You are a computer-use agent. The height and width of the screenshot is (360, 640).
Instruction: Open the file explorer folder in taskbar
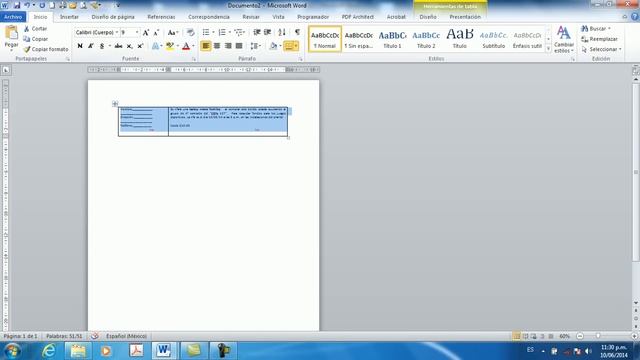point(78,351)
